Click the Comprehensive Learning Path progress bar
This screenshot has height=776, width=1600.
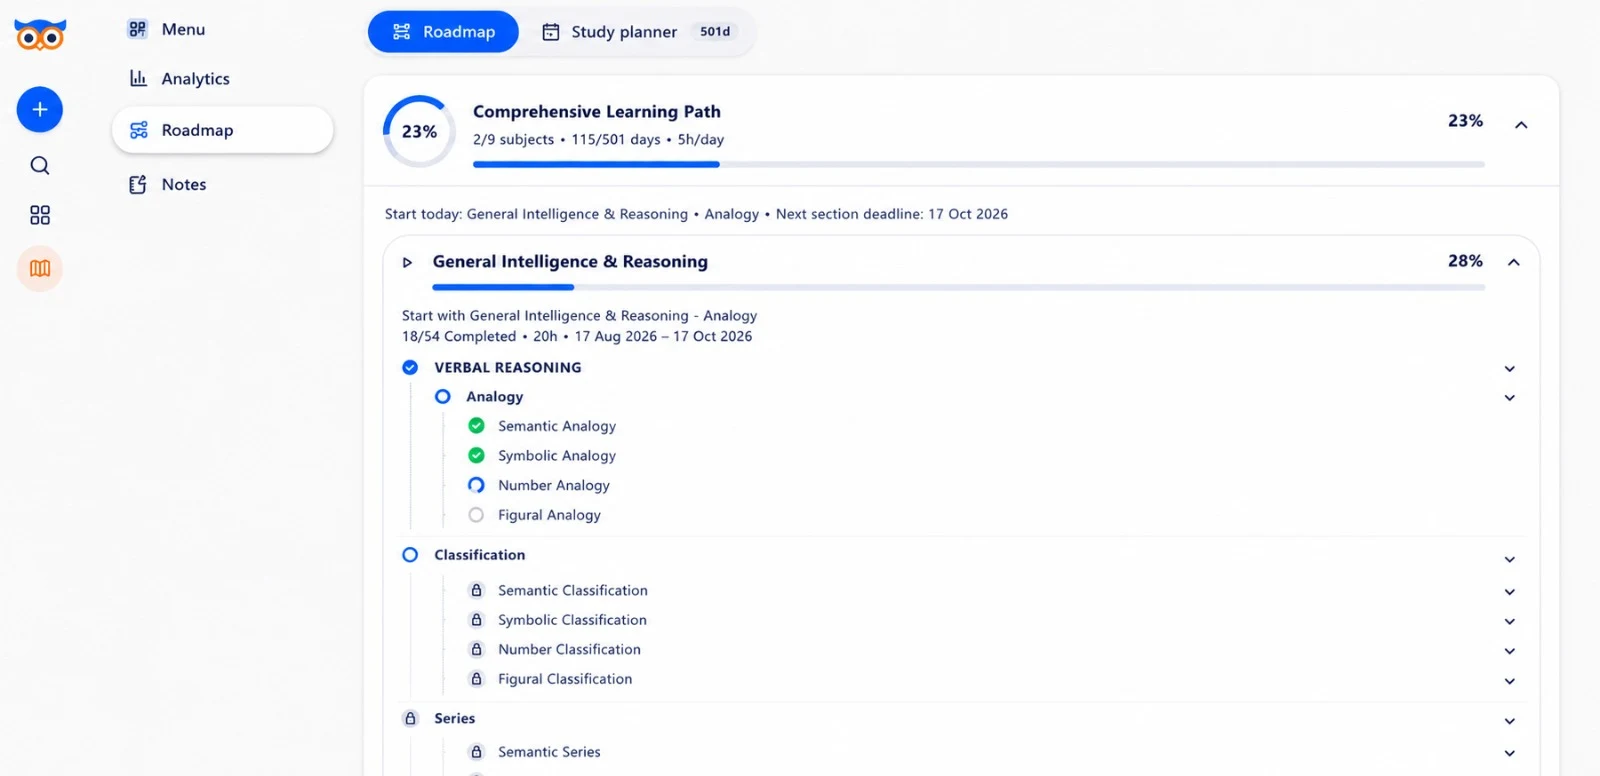(x=979, y=164)
